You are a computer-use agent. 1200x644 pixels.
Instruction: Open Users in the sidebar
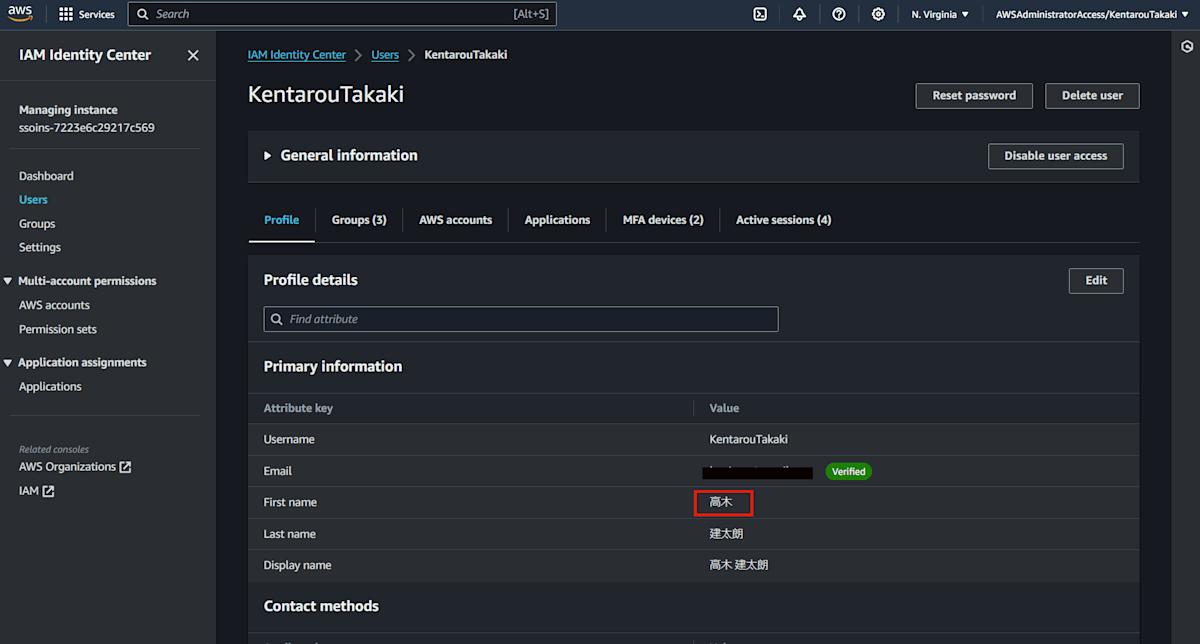[x=33, y=200]
